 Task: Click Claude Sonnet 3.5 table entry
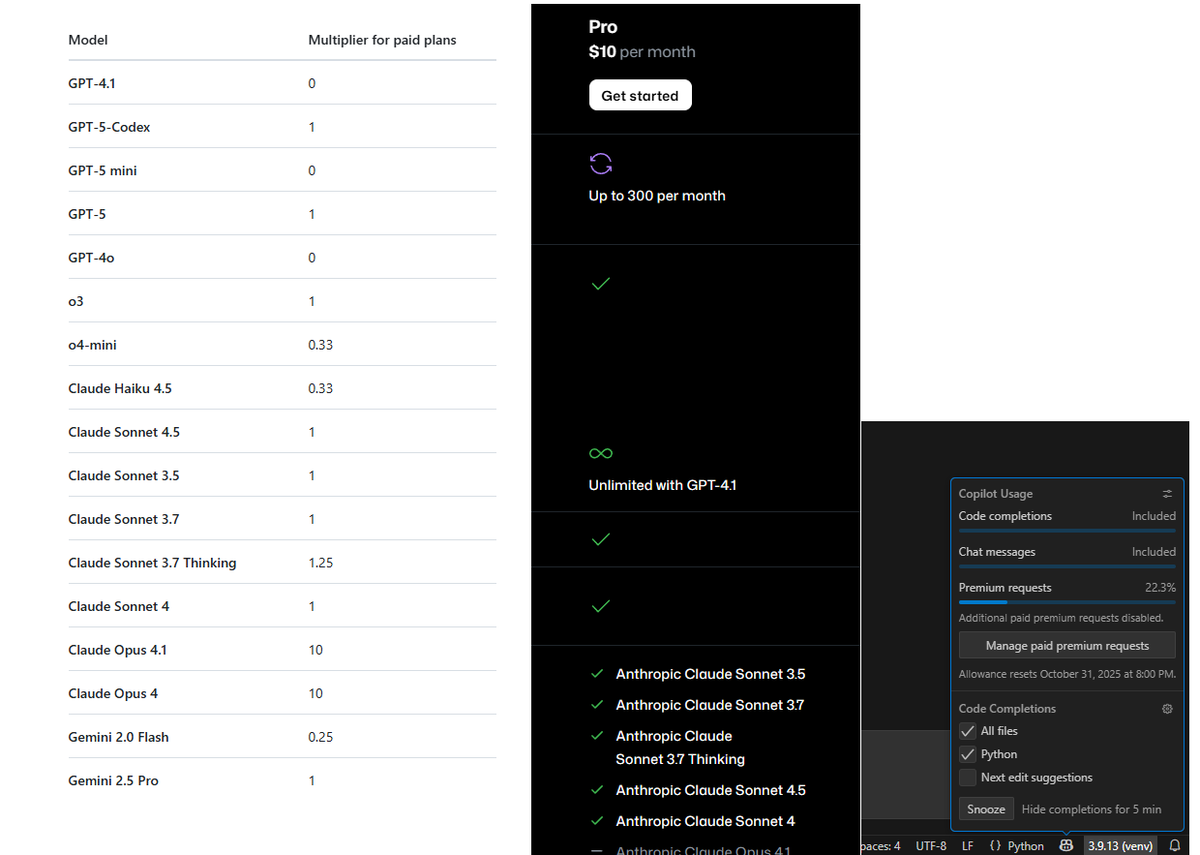pos(124,475)
